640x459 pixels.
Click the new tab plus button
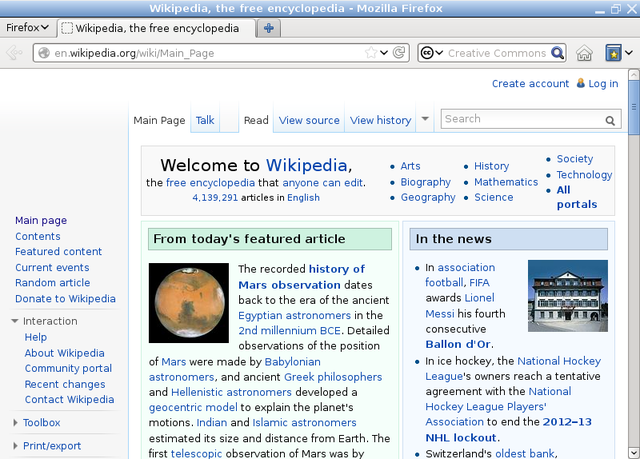click(x=270, y=28)
